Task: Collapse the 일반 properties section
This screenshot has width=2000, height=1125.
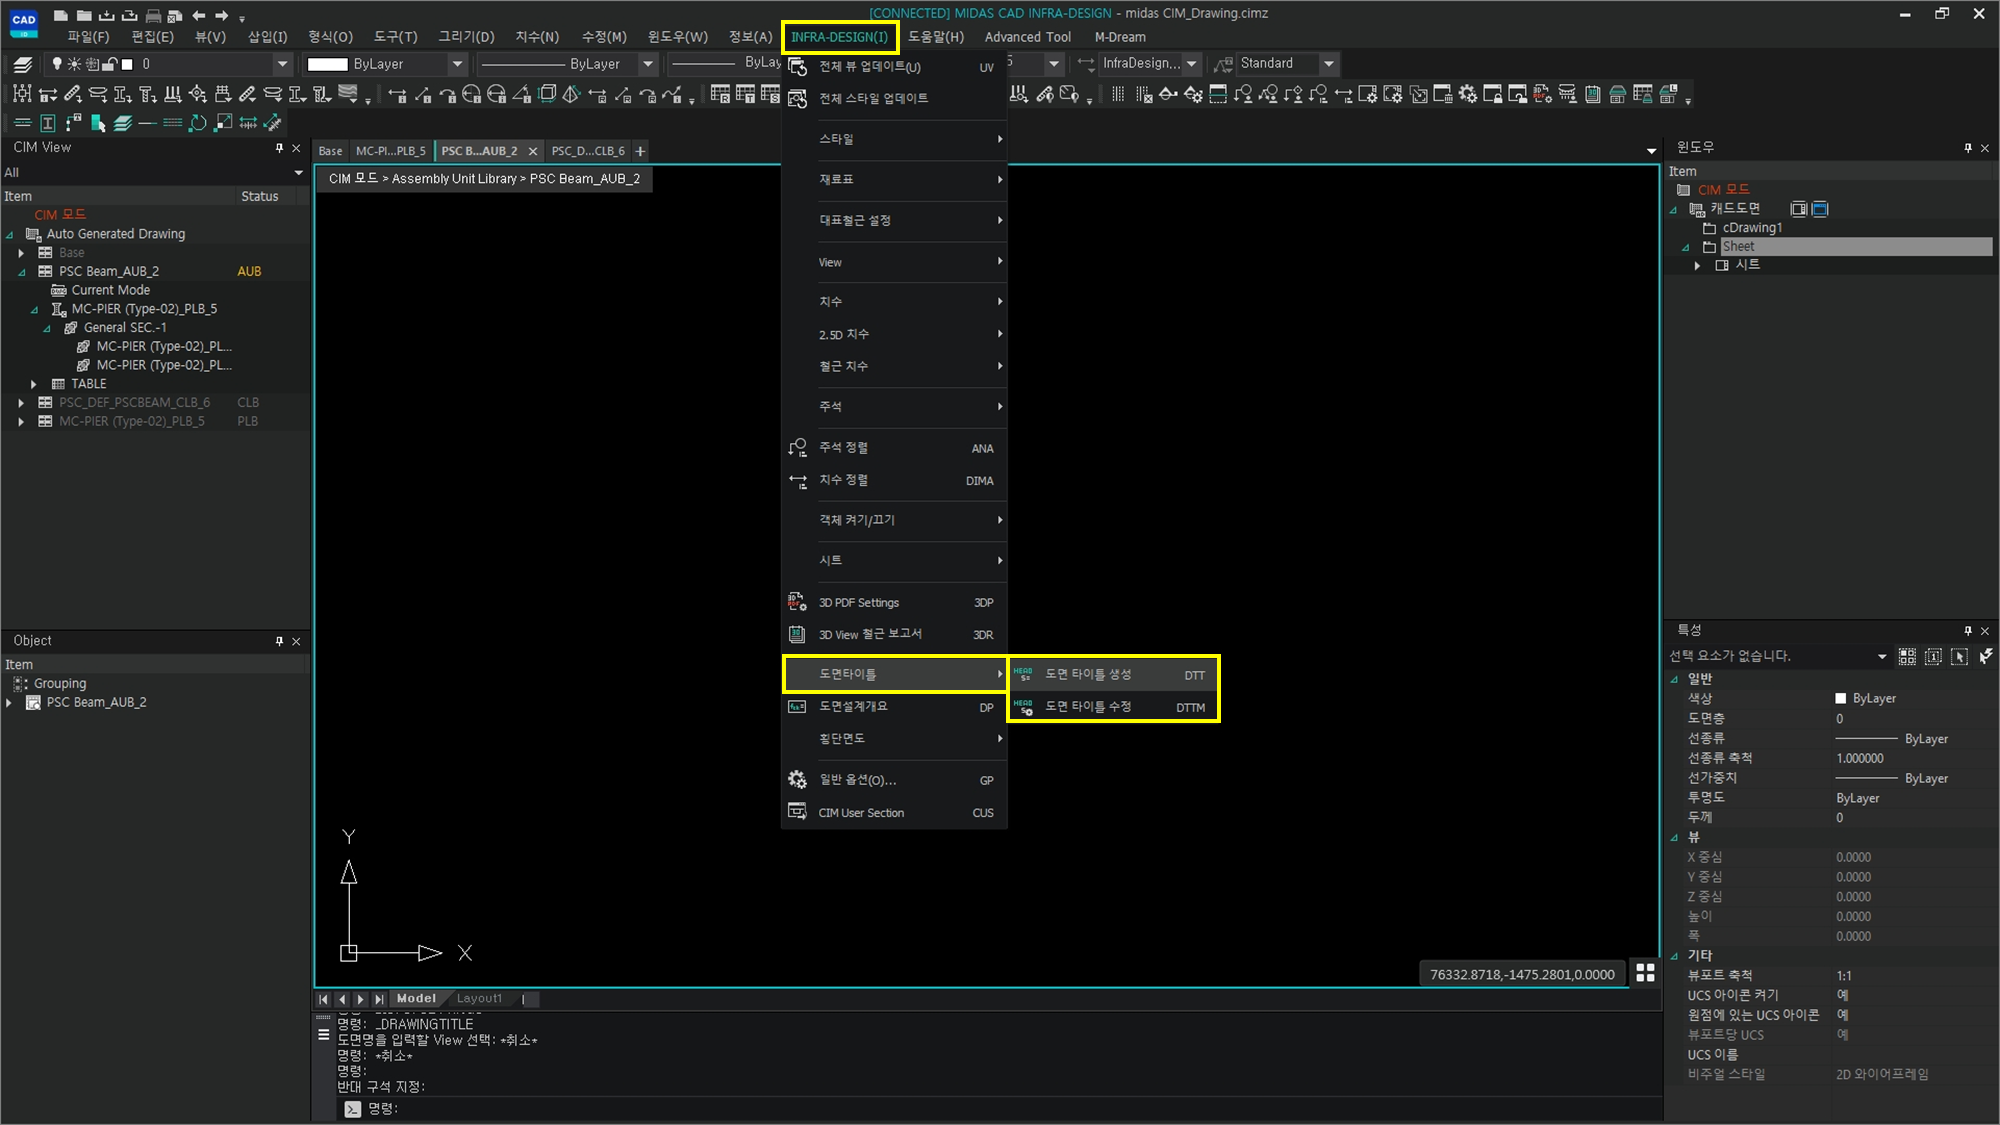Action: tap(1675, 679)
